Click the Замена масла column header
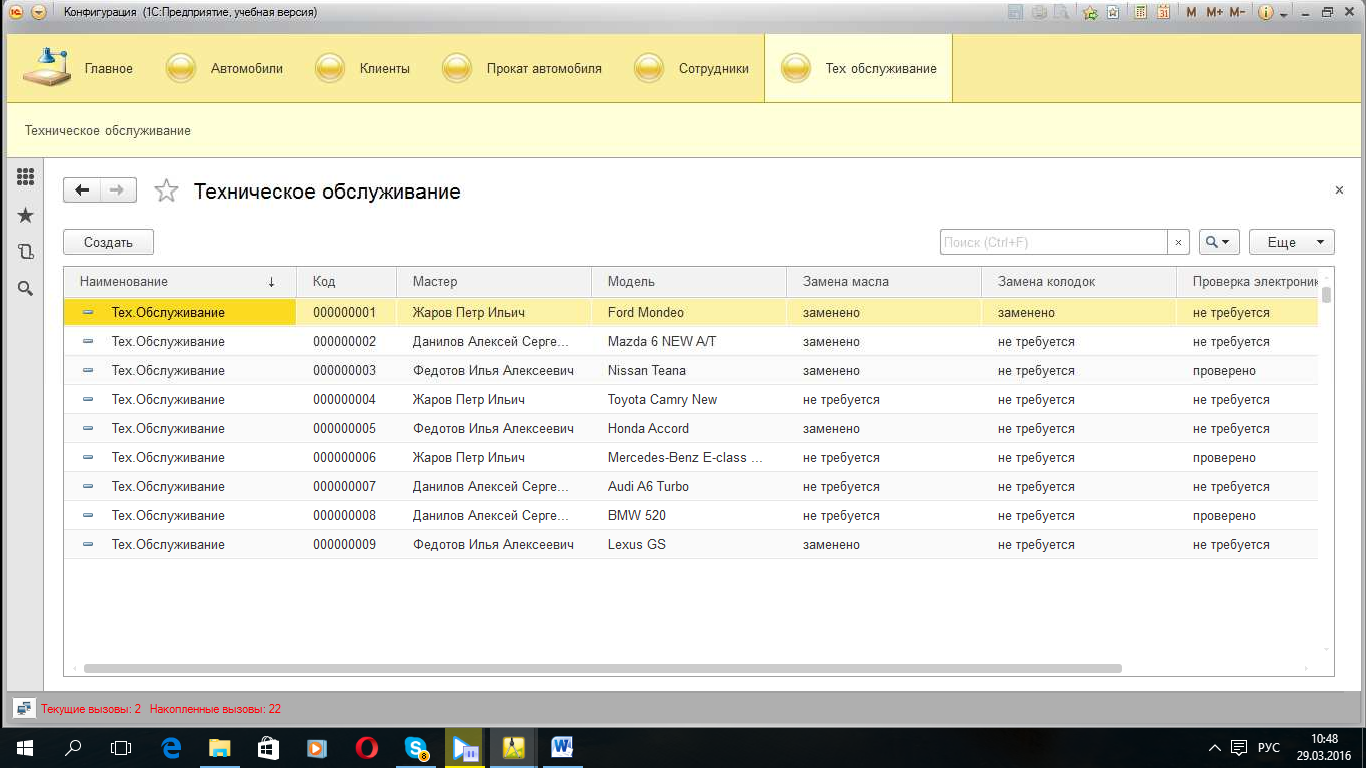Image resolution: width=1366 pixels, height=768 pixels. 884,282
